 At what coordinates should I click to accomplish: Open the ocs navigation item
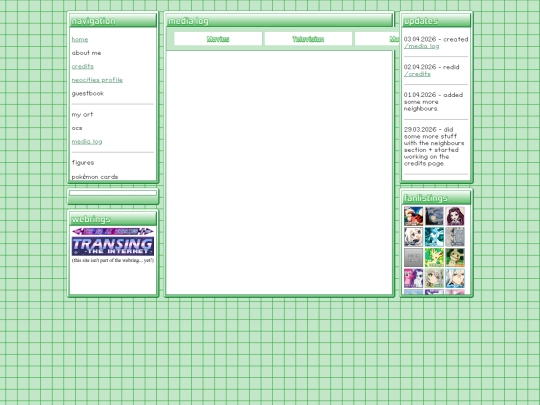(x=77, y=128)
